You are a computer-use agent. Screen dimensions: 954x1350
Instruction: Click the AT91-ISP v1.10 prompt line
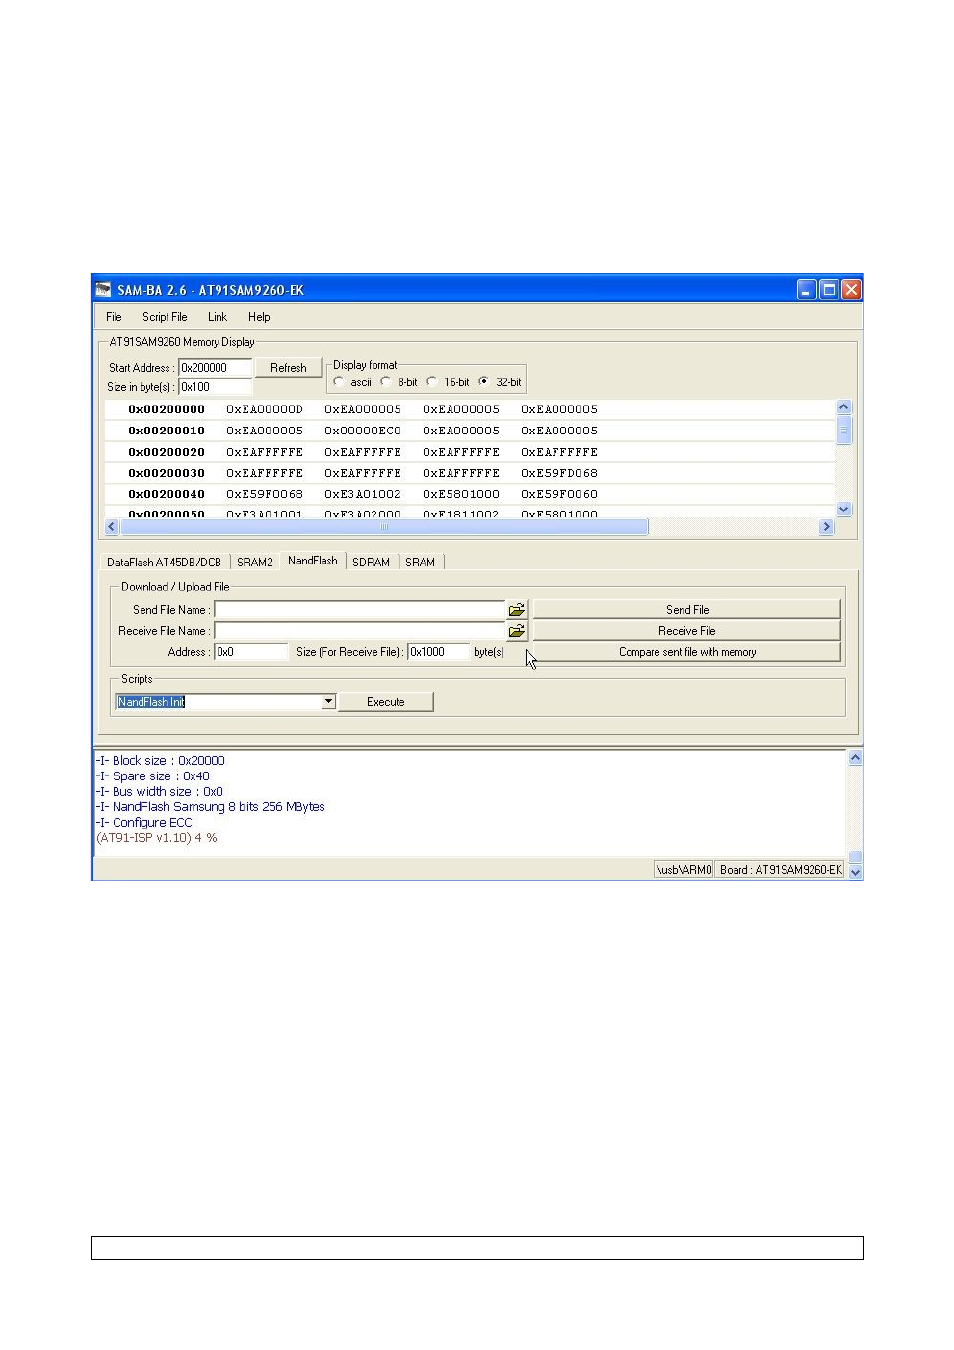[157, 838]
